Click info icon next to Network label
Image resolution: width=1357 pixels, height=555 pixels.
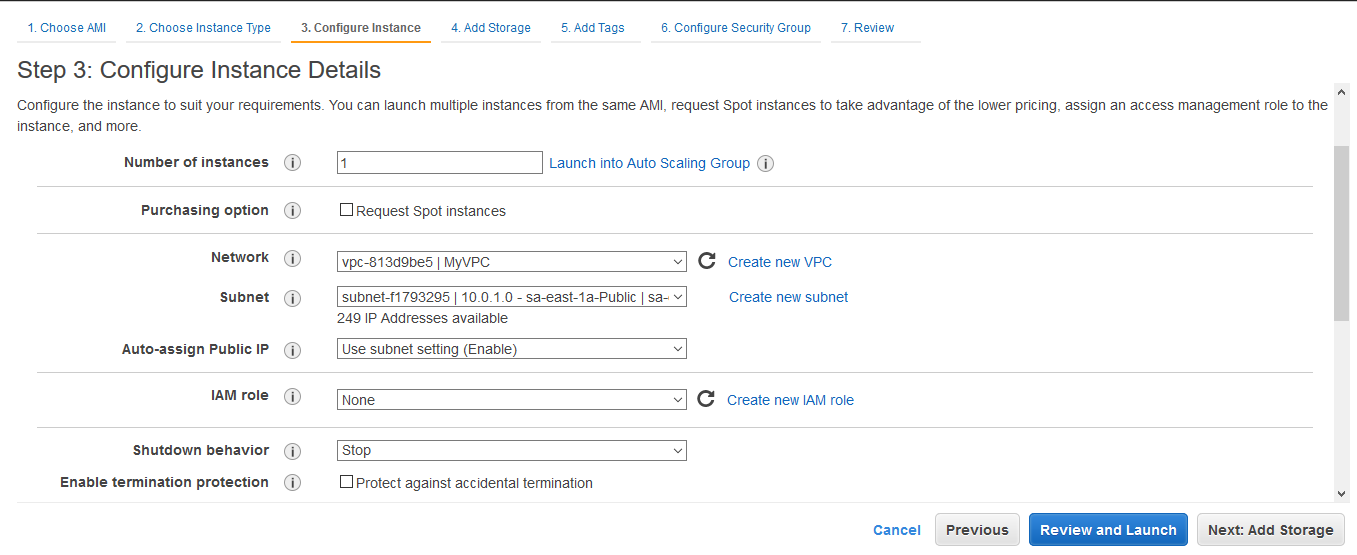[292, 259]
